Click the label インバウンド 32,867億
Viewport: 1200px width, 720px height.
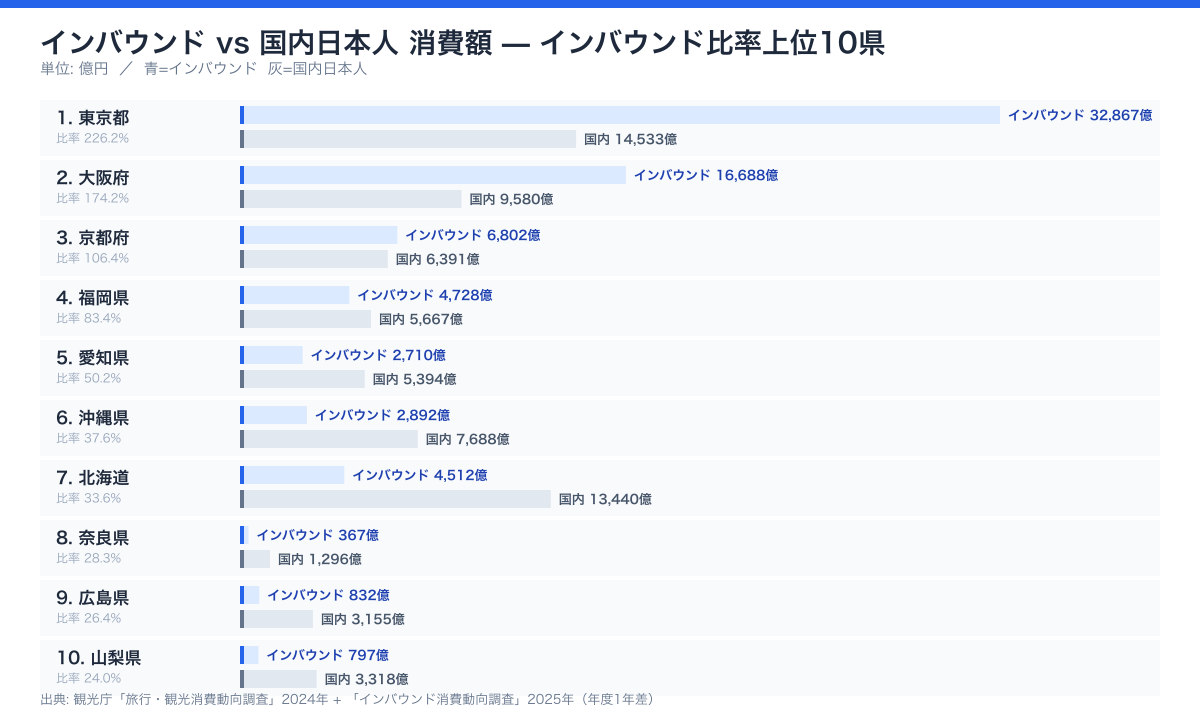coord(1080,115)
